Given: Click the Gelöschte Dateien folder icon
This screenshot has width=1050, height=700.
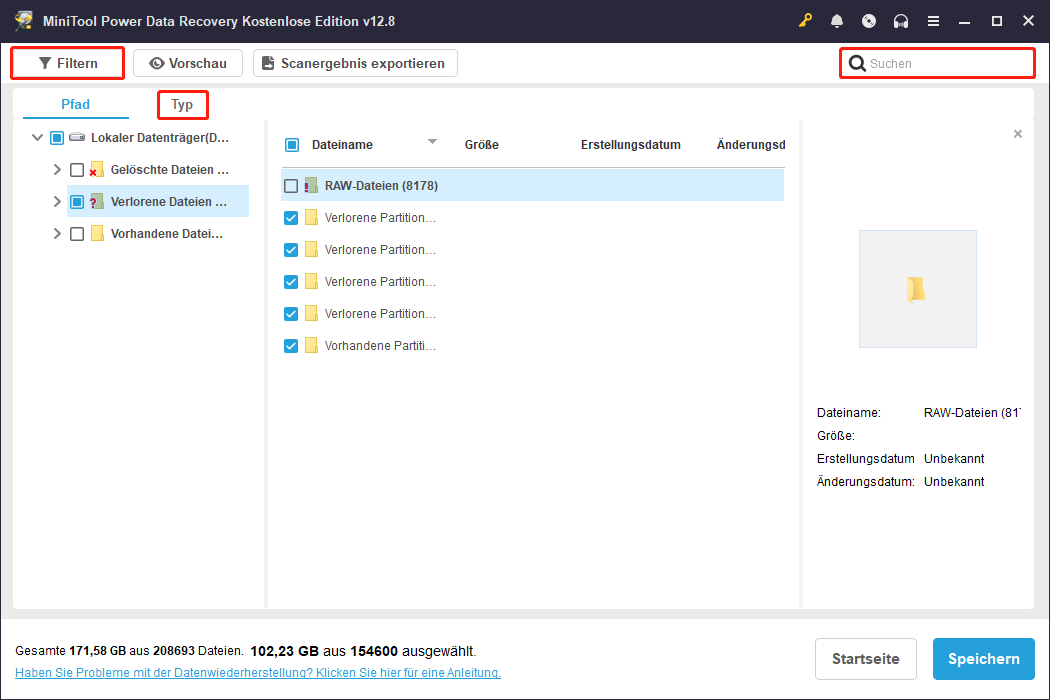Looking at the screenshot, I should point(96,169).
